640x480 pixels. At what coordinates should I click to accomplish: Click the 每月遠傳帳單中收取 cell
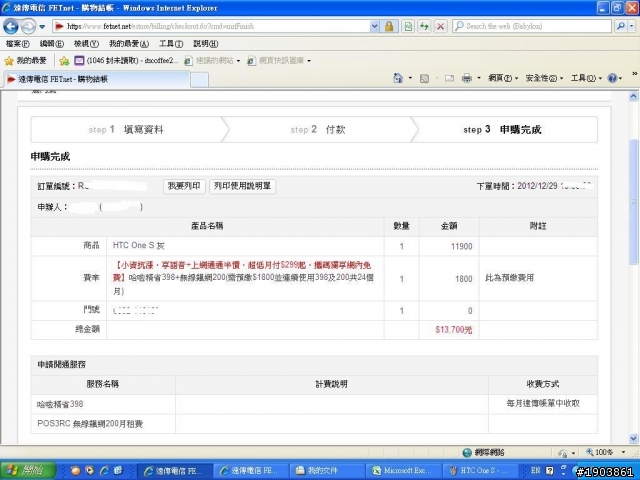pos(543,403)
